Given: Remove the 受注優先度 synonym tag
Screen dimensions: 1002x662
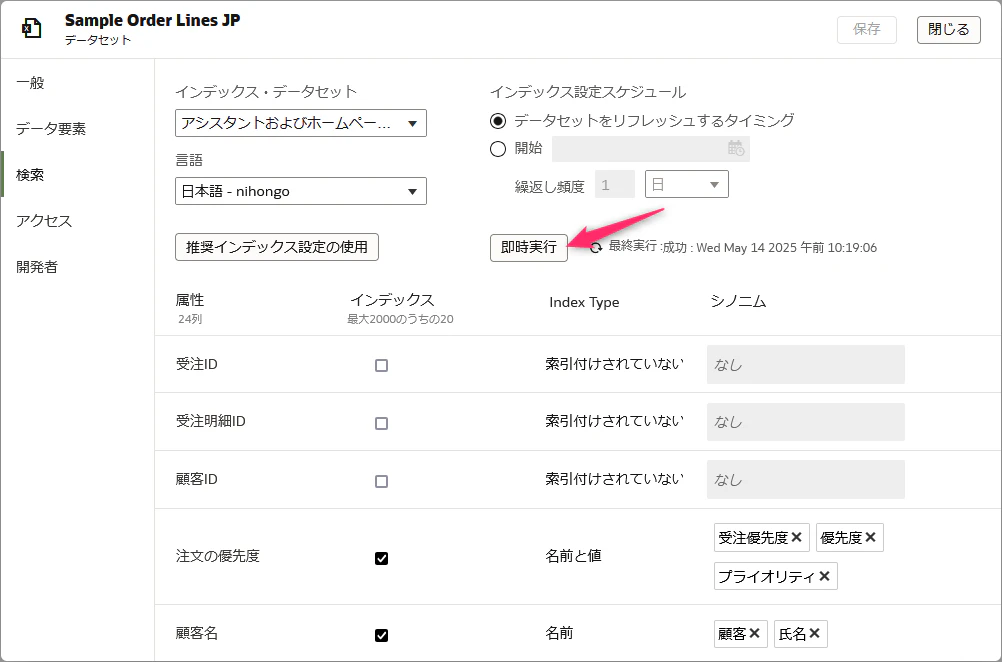Looking at the screenshot, I should [x=796, y=537].
